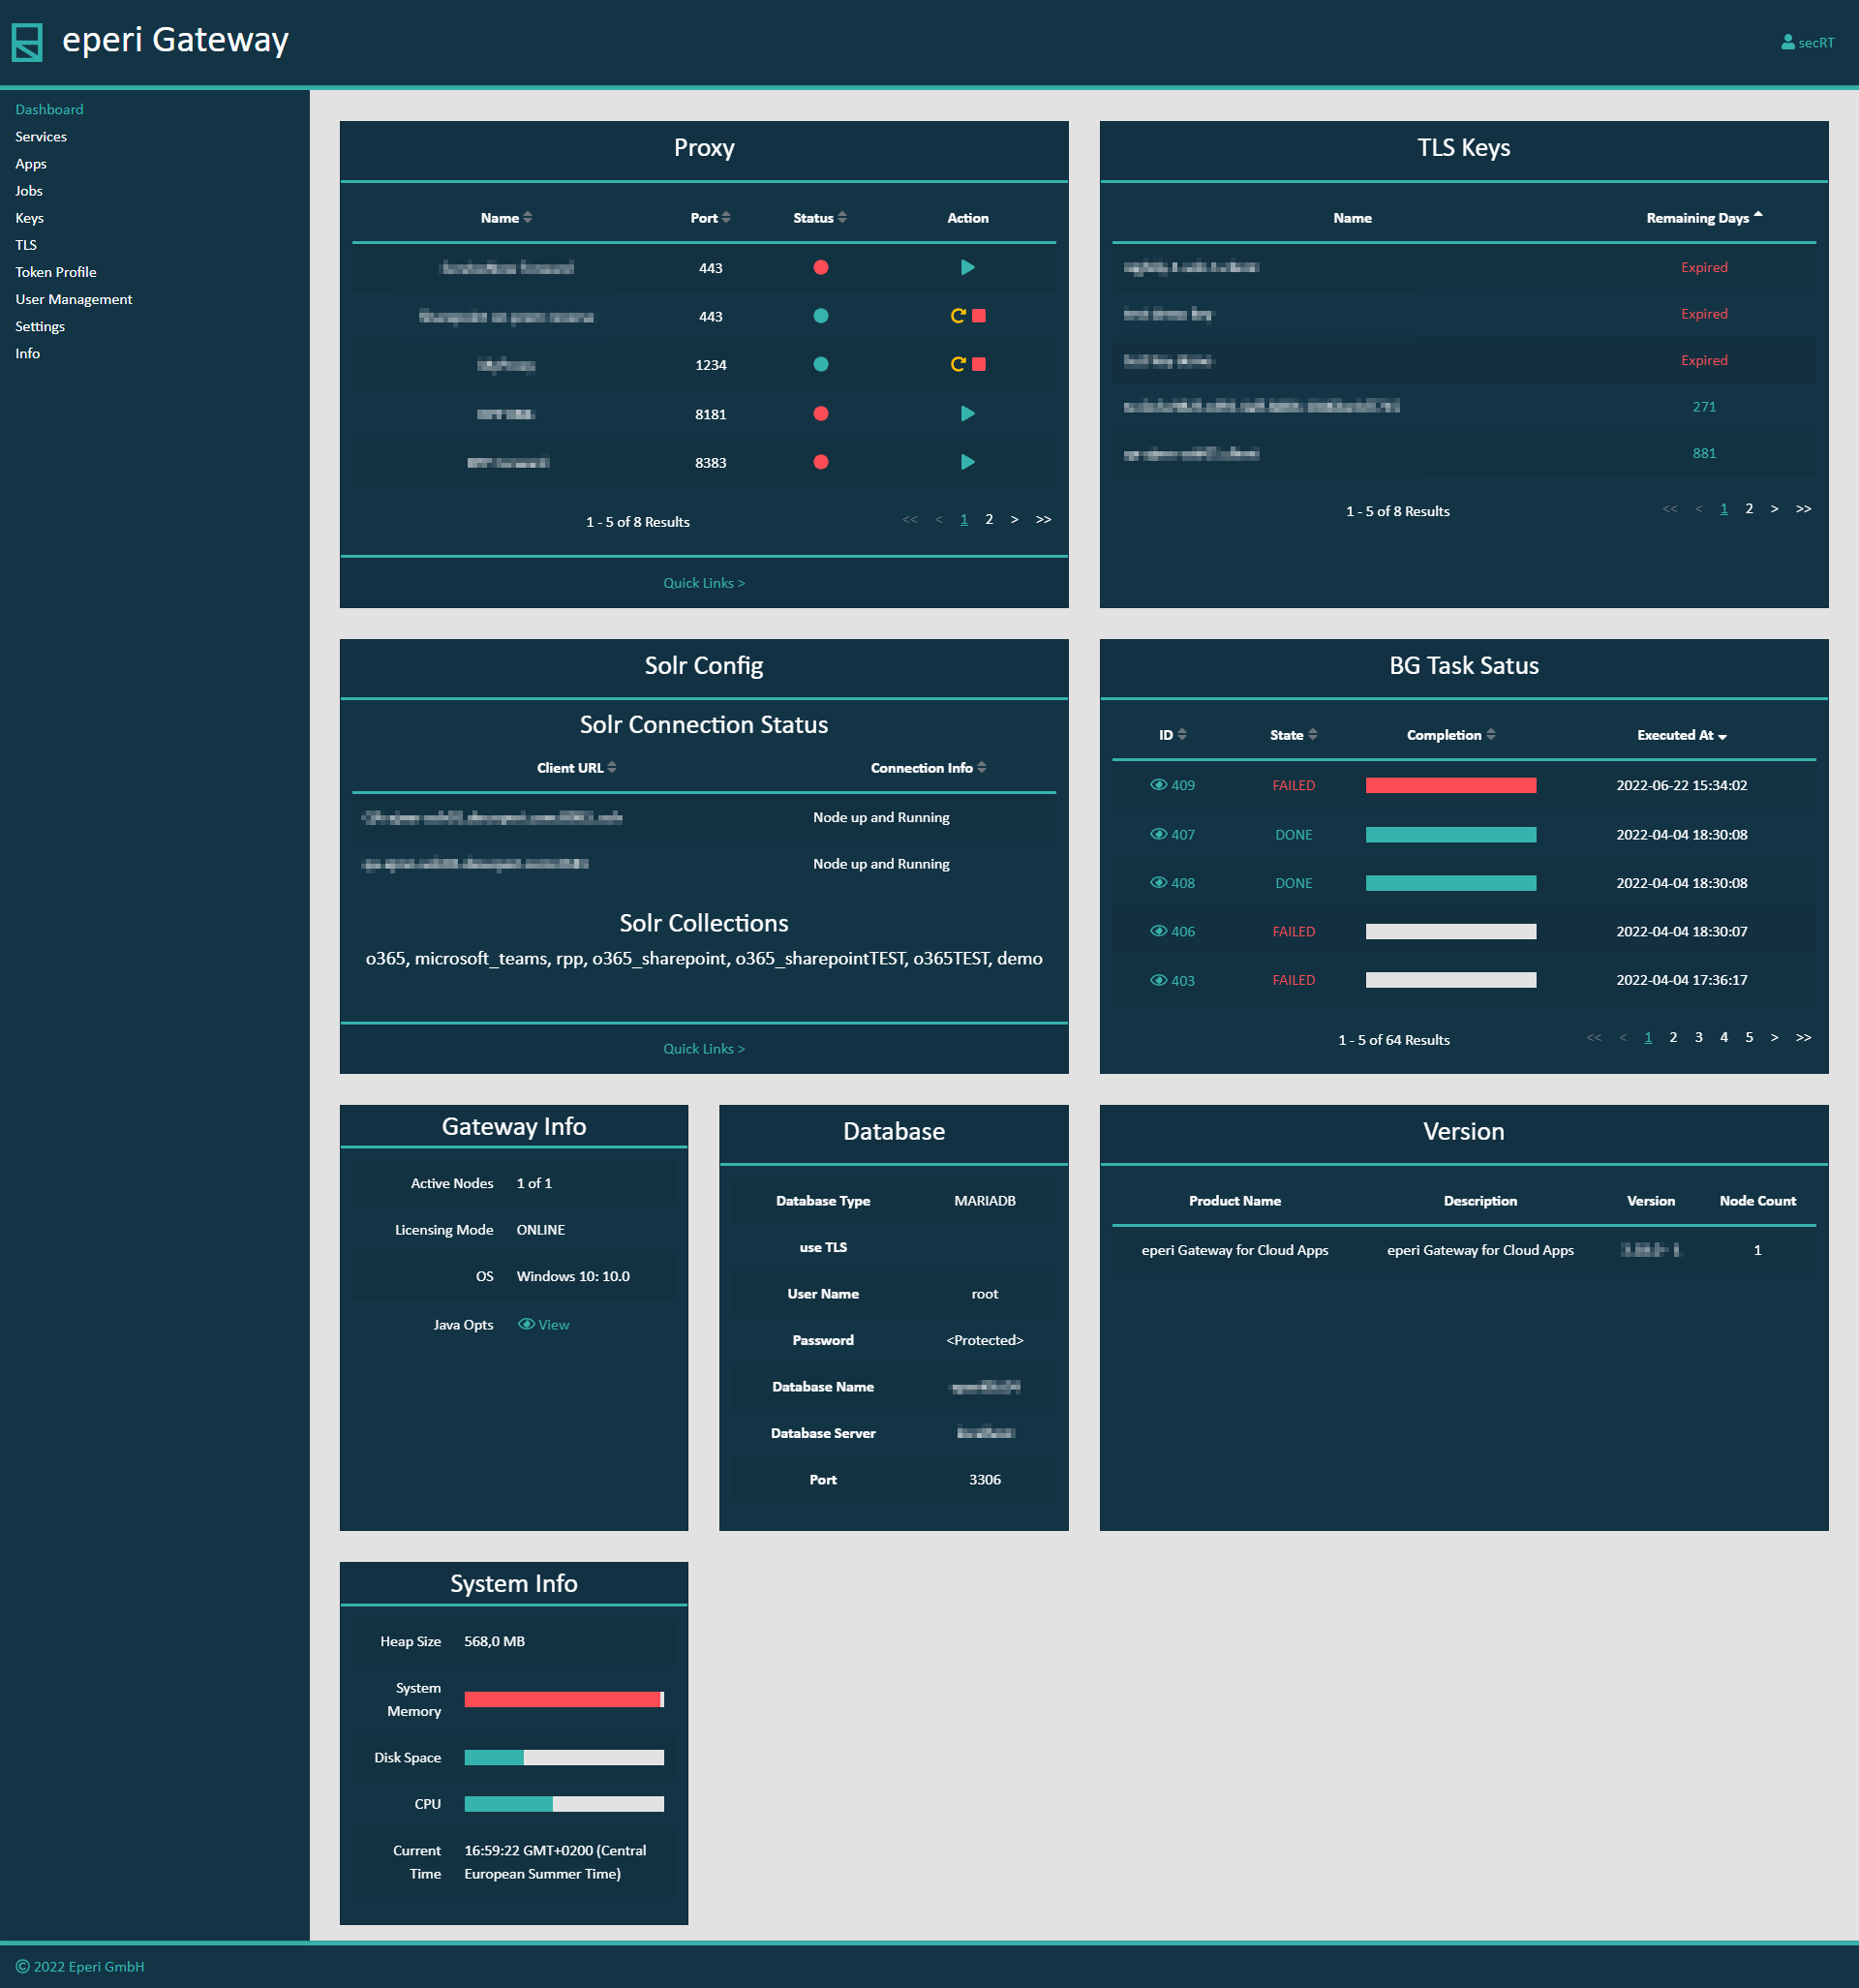Start the first proxy row on port 443
This screenshot has width=1859, height=1988.
pos(967,268)
